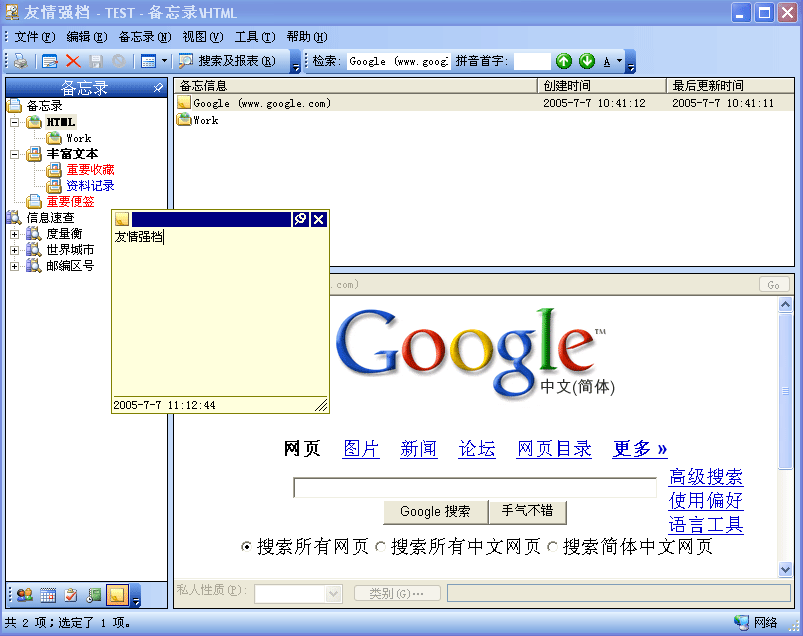Expand the 度量衡 tree node
This screenshot has height=636, width=803.
pos(14,235)
